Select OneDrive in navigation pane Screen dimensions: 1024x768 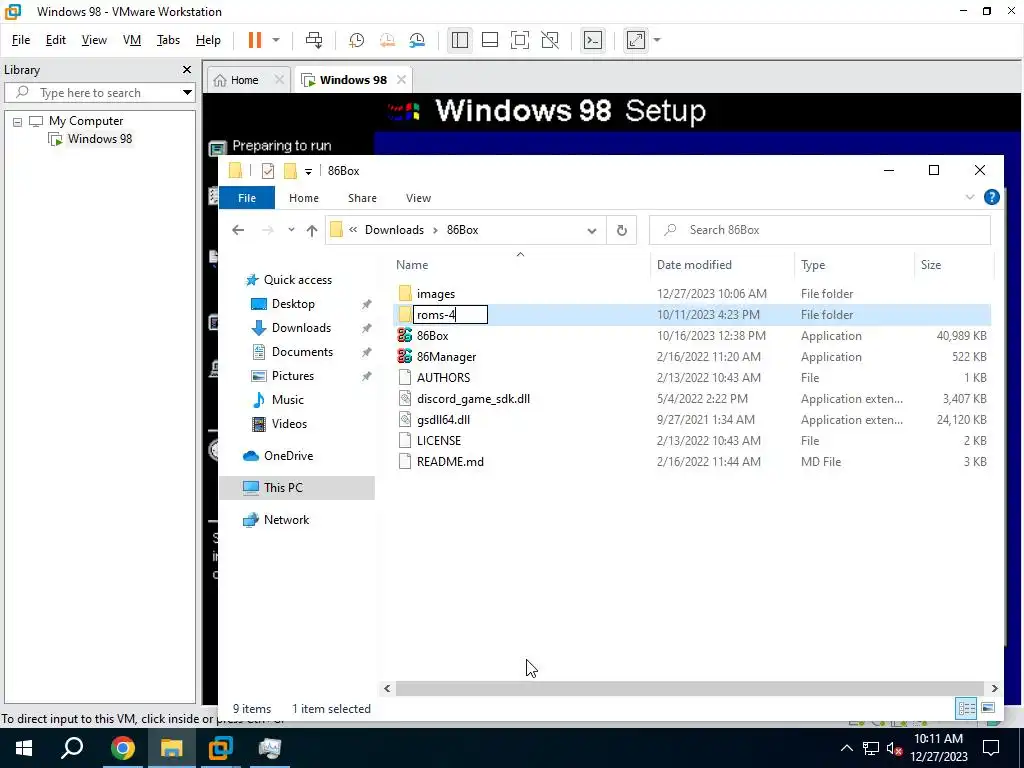(x=288, y=456)
